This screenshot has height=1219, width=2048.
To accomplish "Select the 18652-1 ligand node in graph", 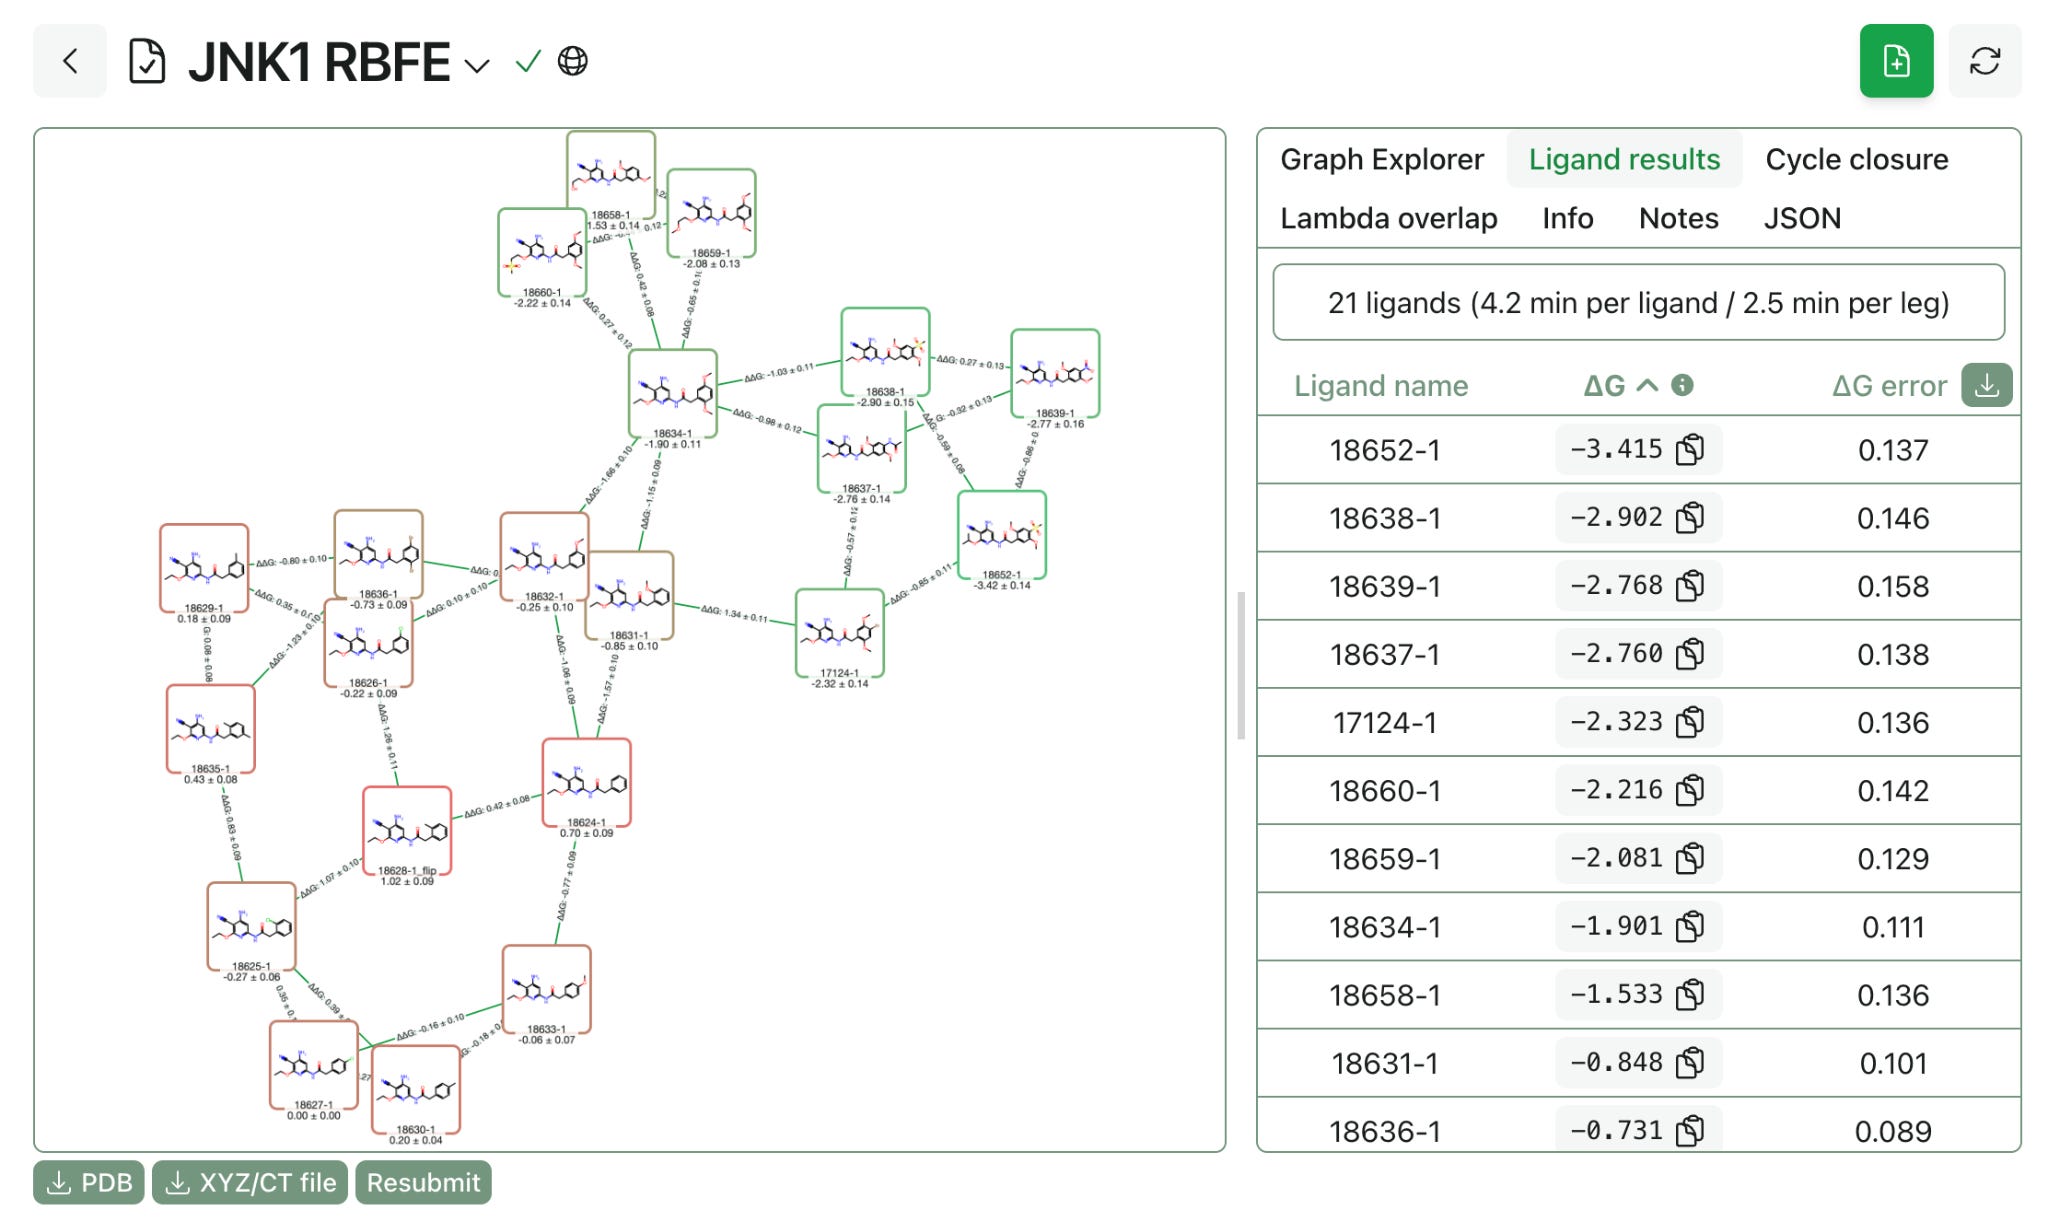I will 1001,535.
